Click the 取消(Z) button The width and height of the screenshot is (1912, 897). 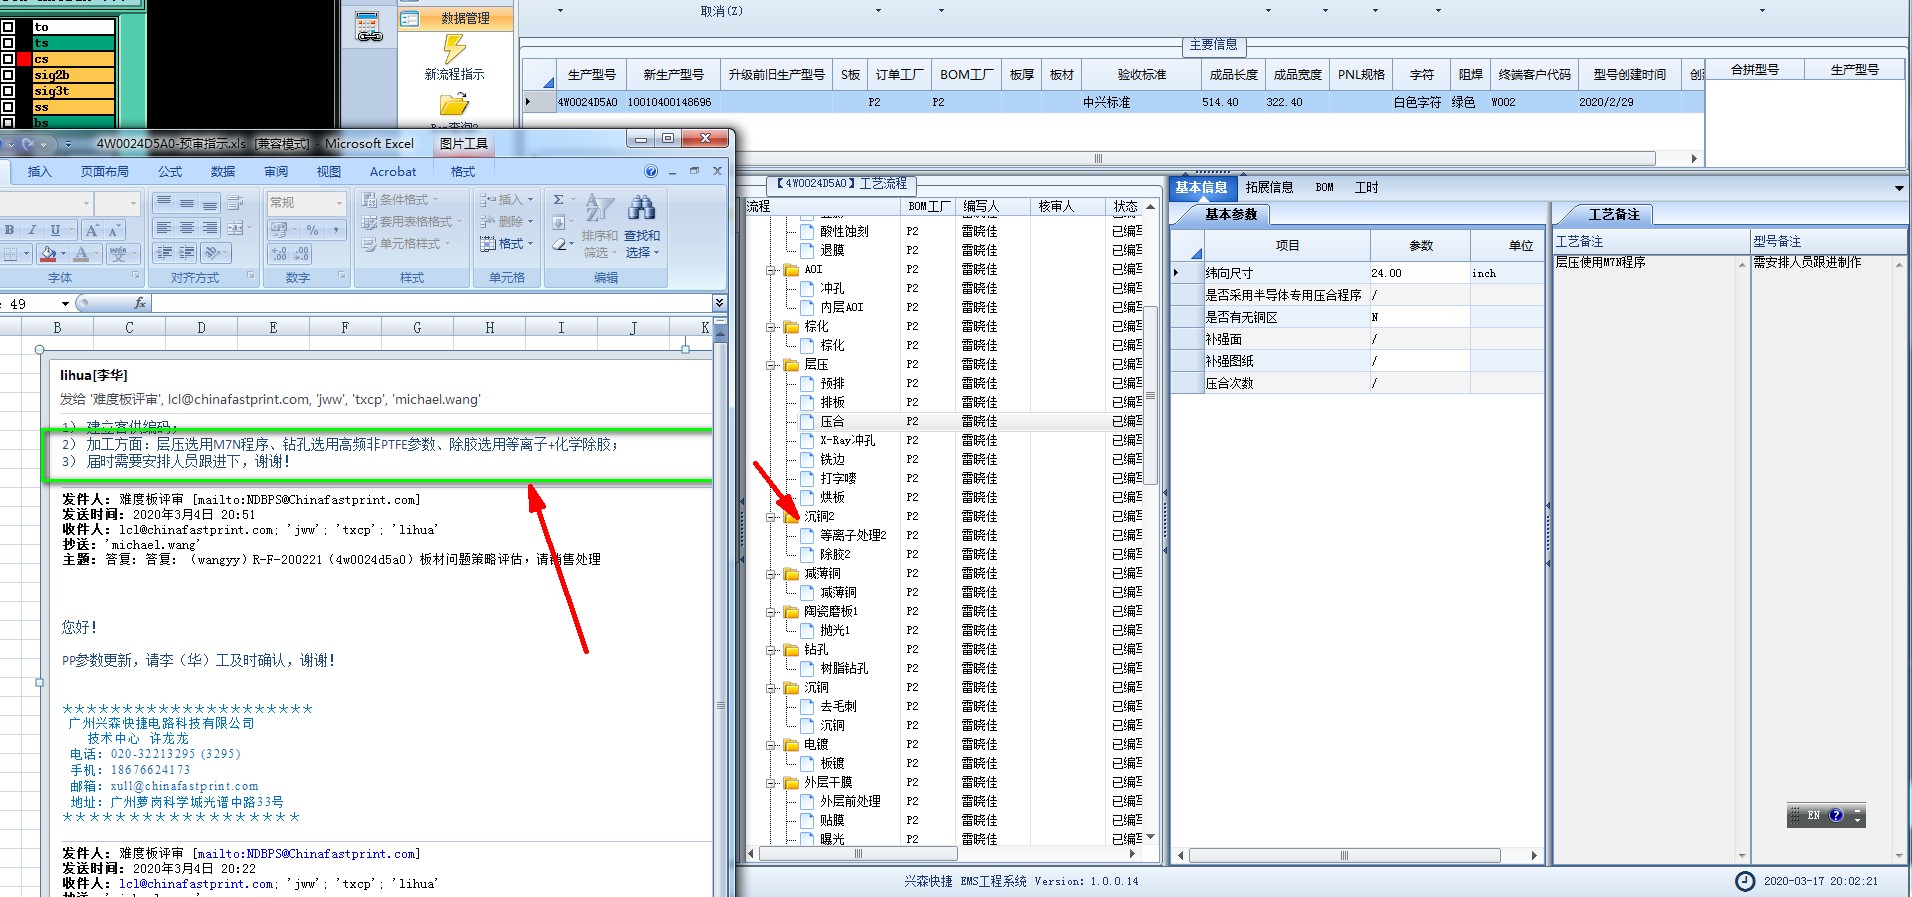click(721, 11)
